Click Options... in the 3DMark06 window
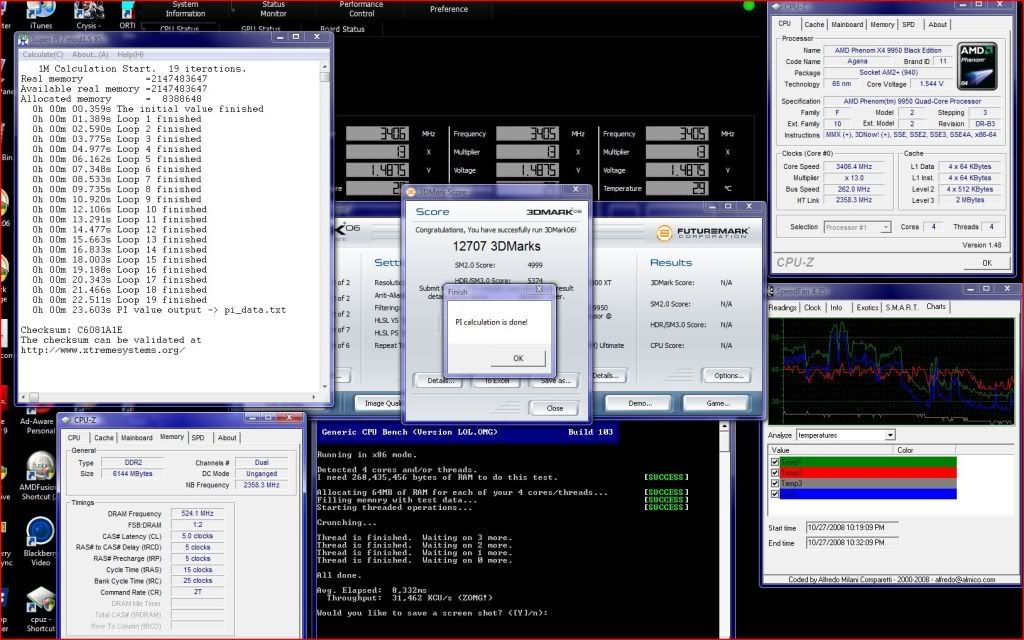Image resolution: width=1024 pixels, height=640 pixels. click(x=728, y=376)
